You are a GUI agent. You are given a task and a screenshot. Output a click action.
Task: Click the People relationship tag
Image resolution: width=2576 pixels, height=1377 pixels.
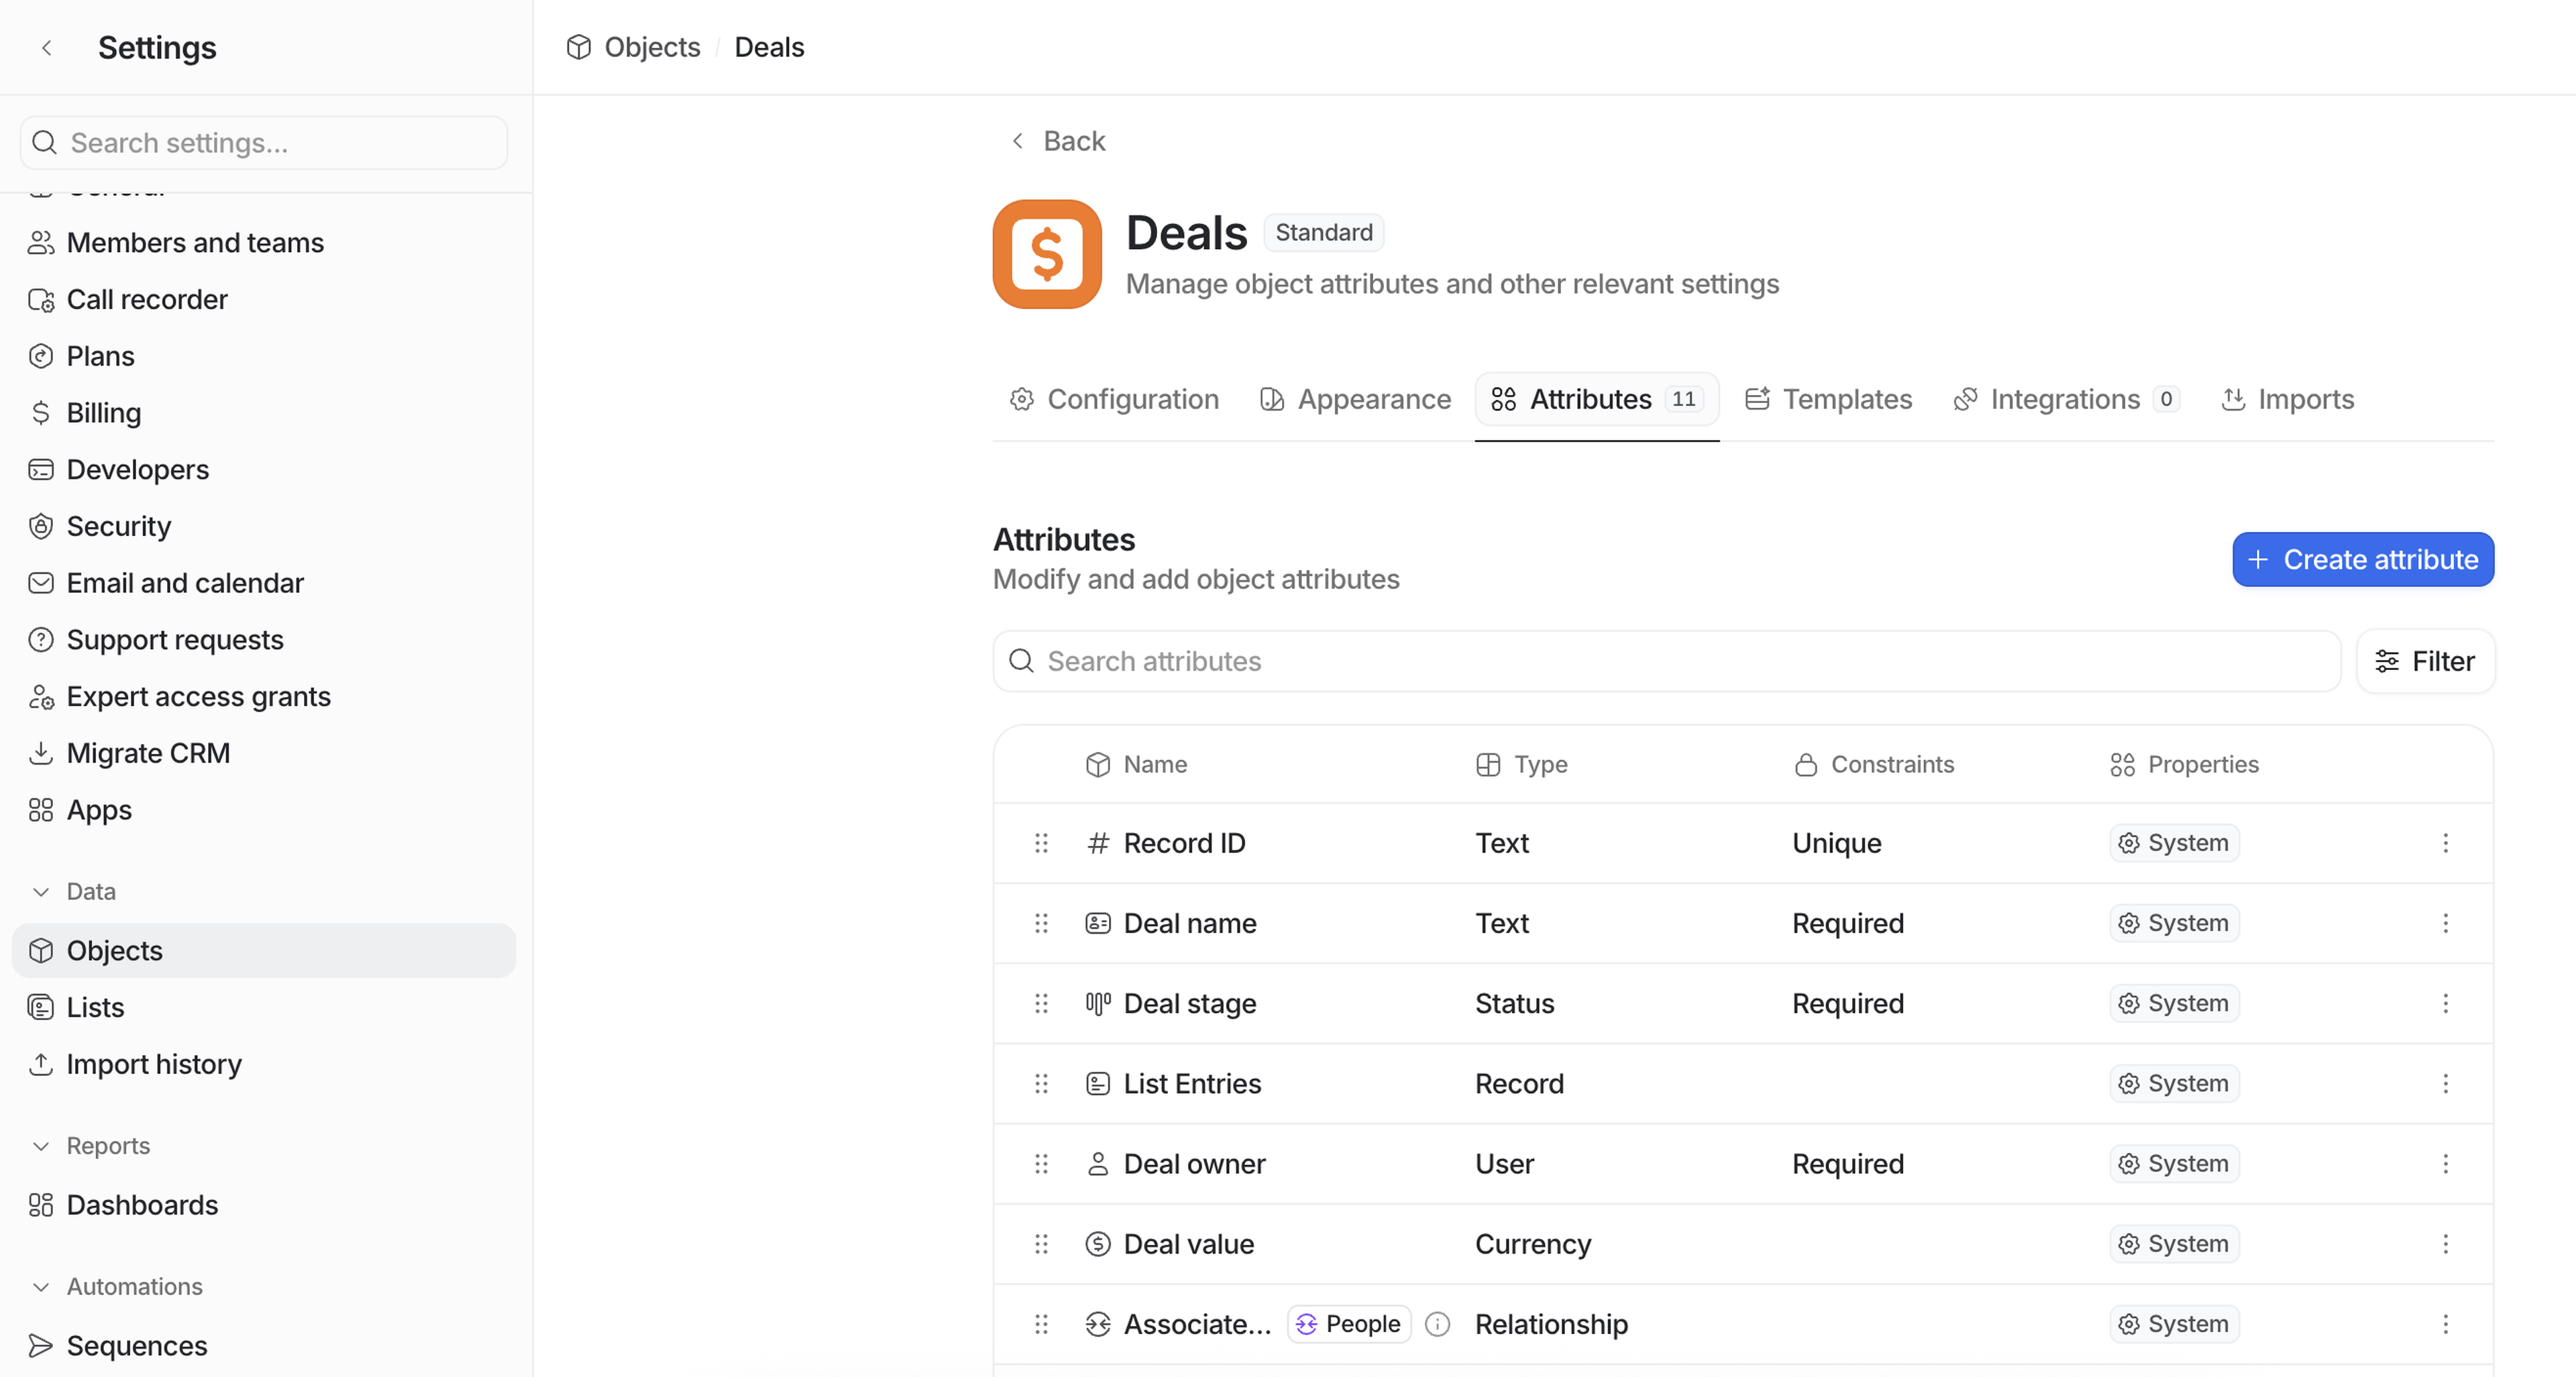pos(1348,1324)
